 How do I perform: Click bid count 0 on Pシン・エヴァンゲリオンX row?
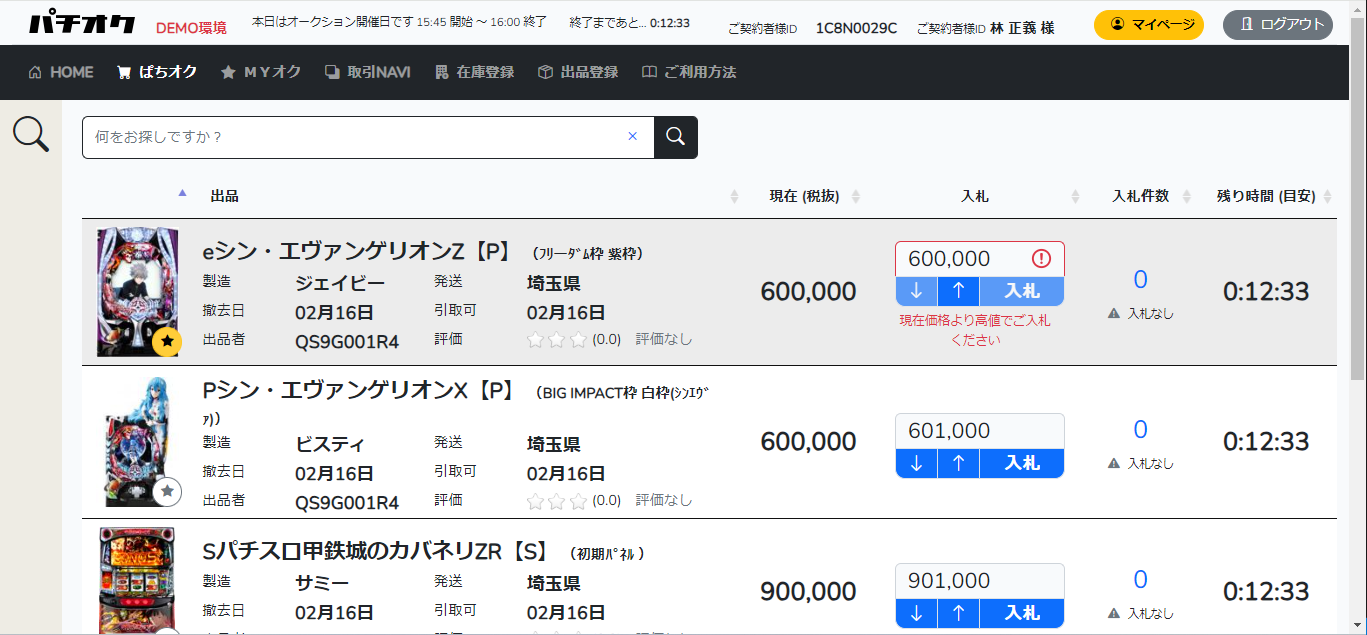coord(1140,430)
